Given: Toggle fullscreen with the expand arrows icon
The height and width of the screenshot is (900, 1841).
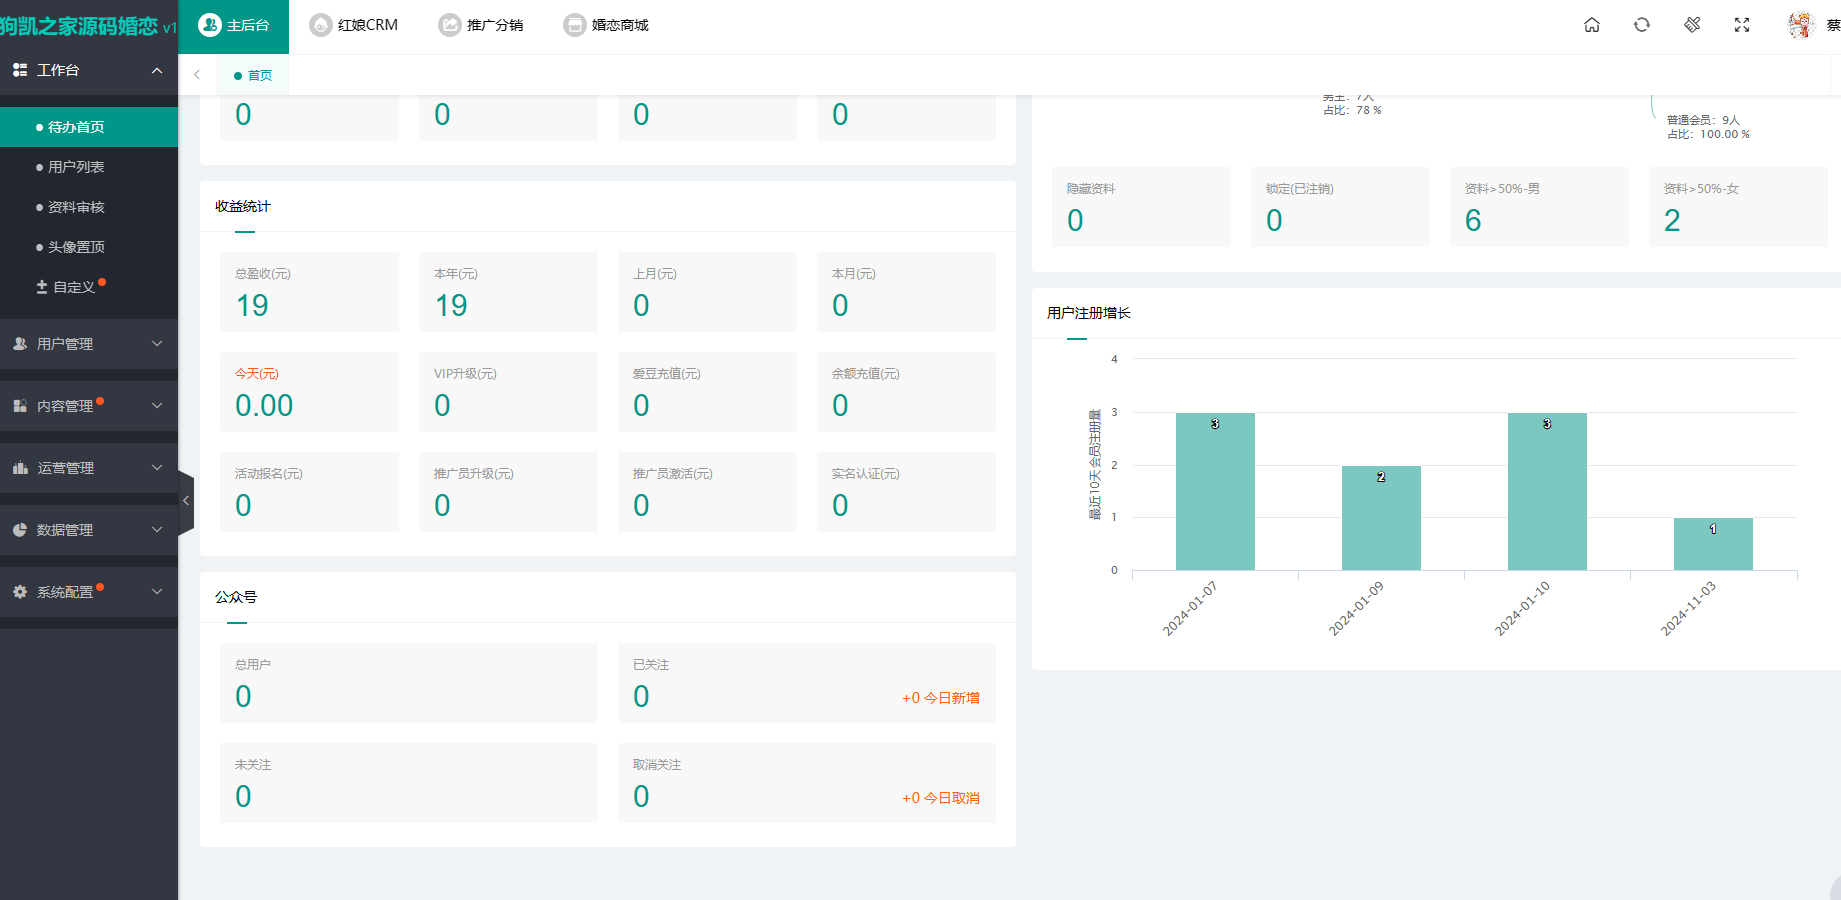Looking at the screenshot, I should (x=1742, y=25).
